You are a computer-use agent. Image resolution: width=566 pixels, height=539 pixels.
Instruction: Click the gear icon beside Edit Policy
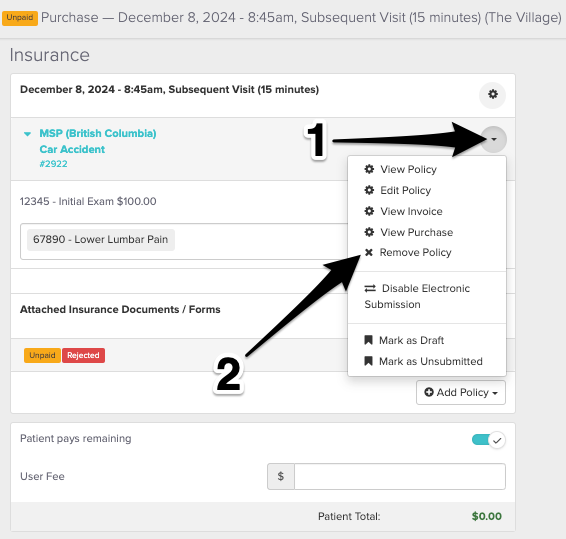click(369, 190)
